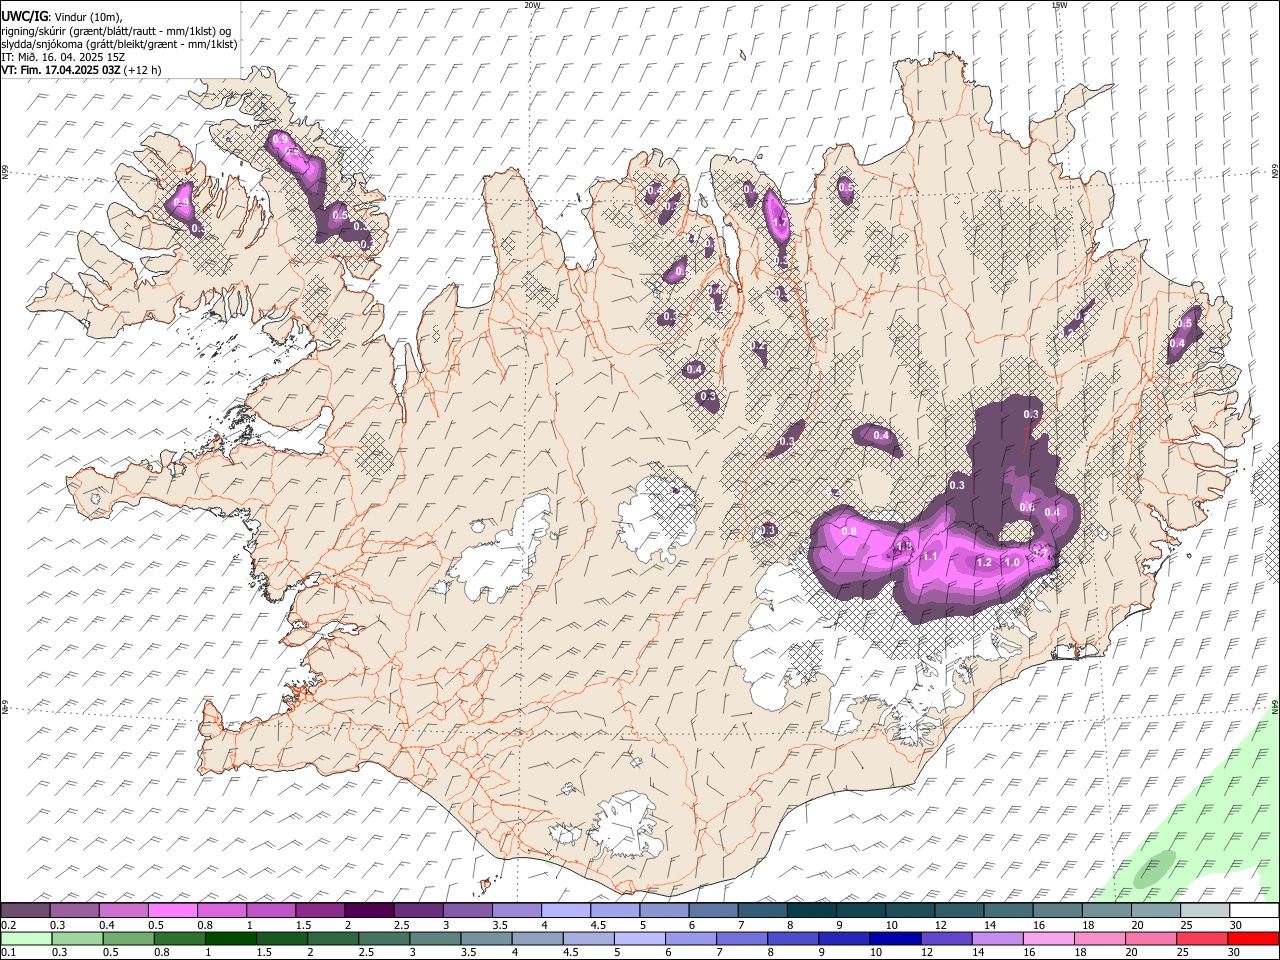The width and height of the screenshot is (1280, 960).
Task: Click the '4.5' label under upper legend
Action: 598,925
